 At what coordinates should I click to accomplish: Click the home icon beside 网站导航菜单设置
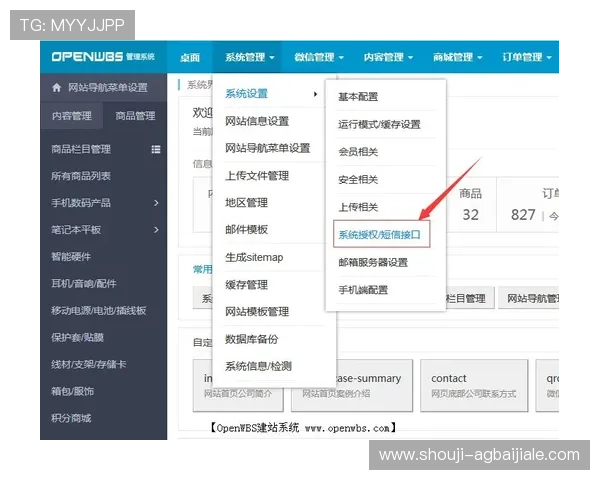[57, 88]
